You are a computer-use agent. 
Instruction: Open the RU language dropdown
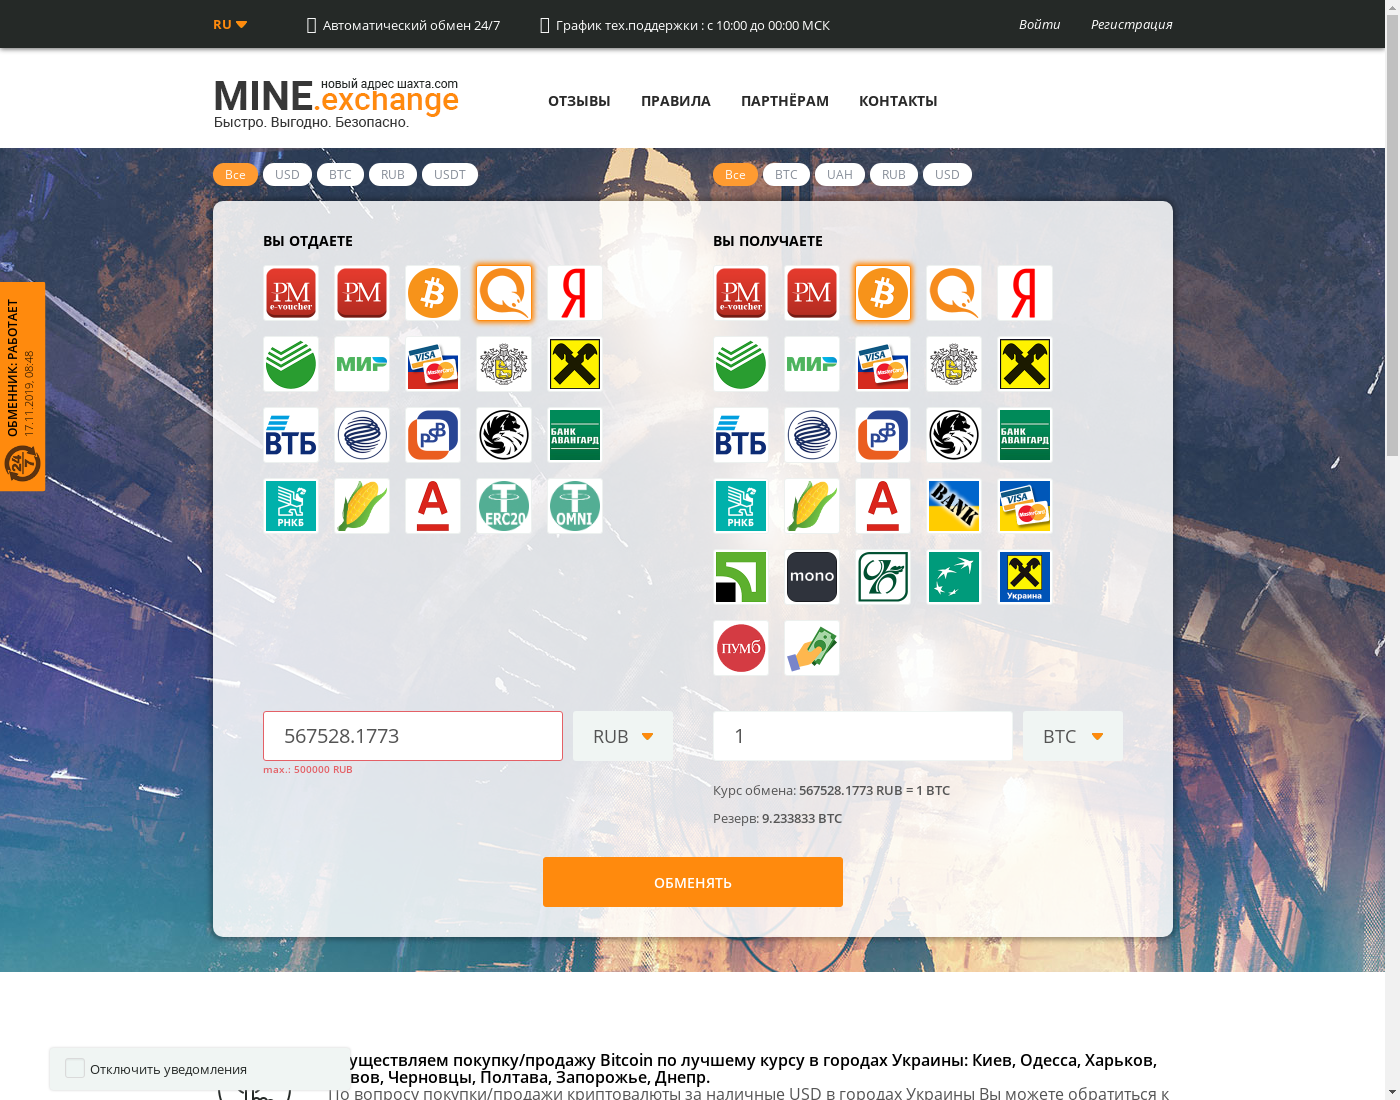(x=230, y=24)
